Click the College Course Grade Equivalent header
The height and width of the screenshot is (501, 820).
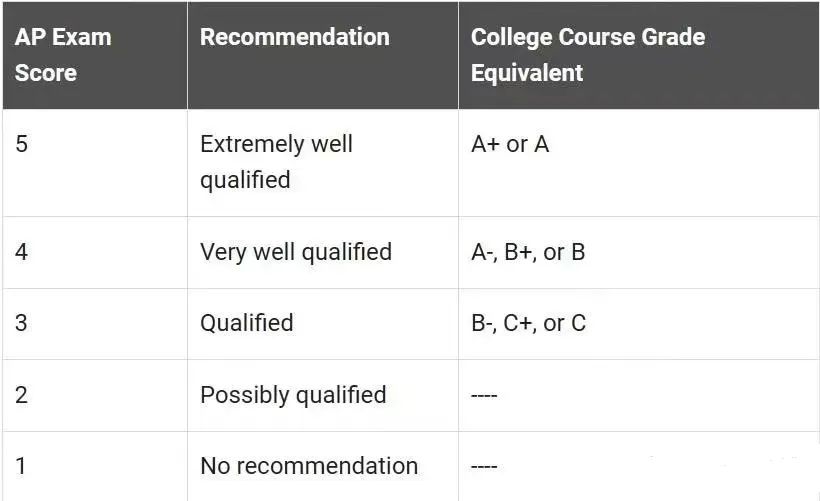pyautogui.click(x=639, y=55)
